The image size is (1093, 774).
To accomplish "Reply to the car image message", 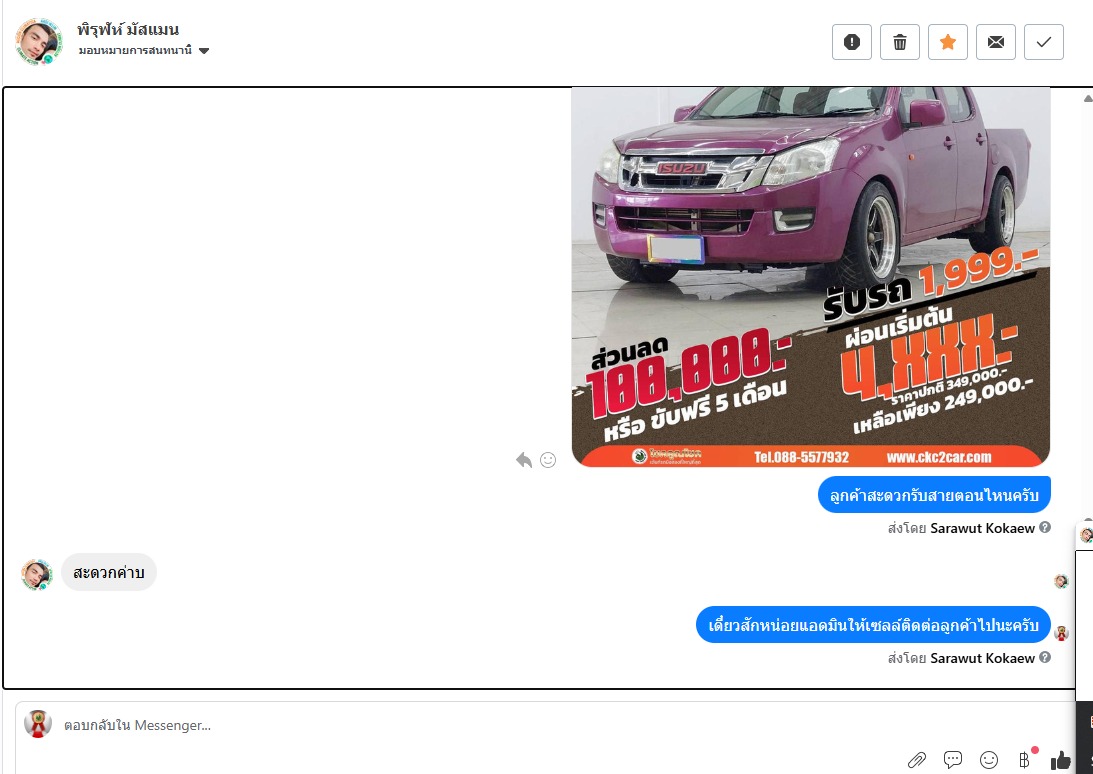I will click(x=523, y=460).
